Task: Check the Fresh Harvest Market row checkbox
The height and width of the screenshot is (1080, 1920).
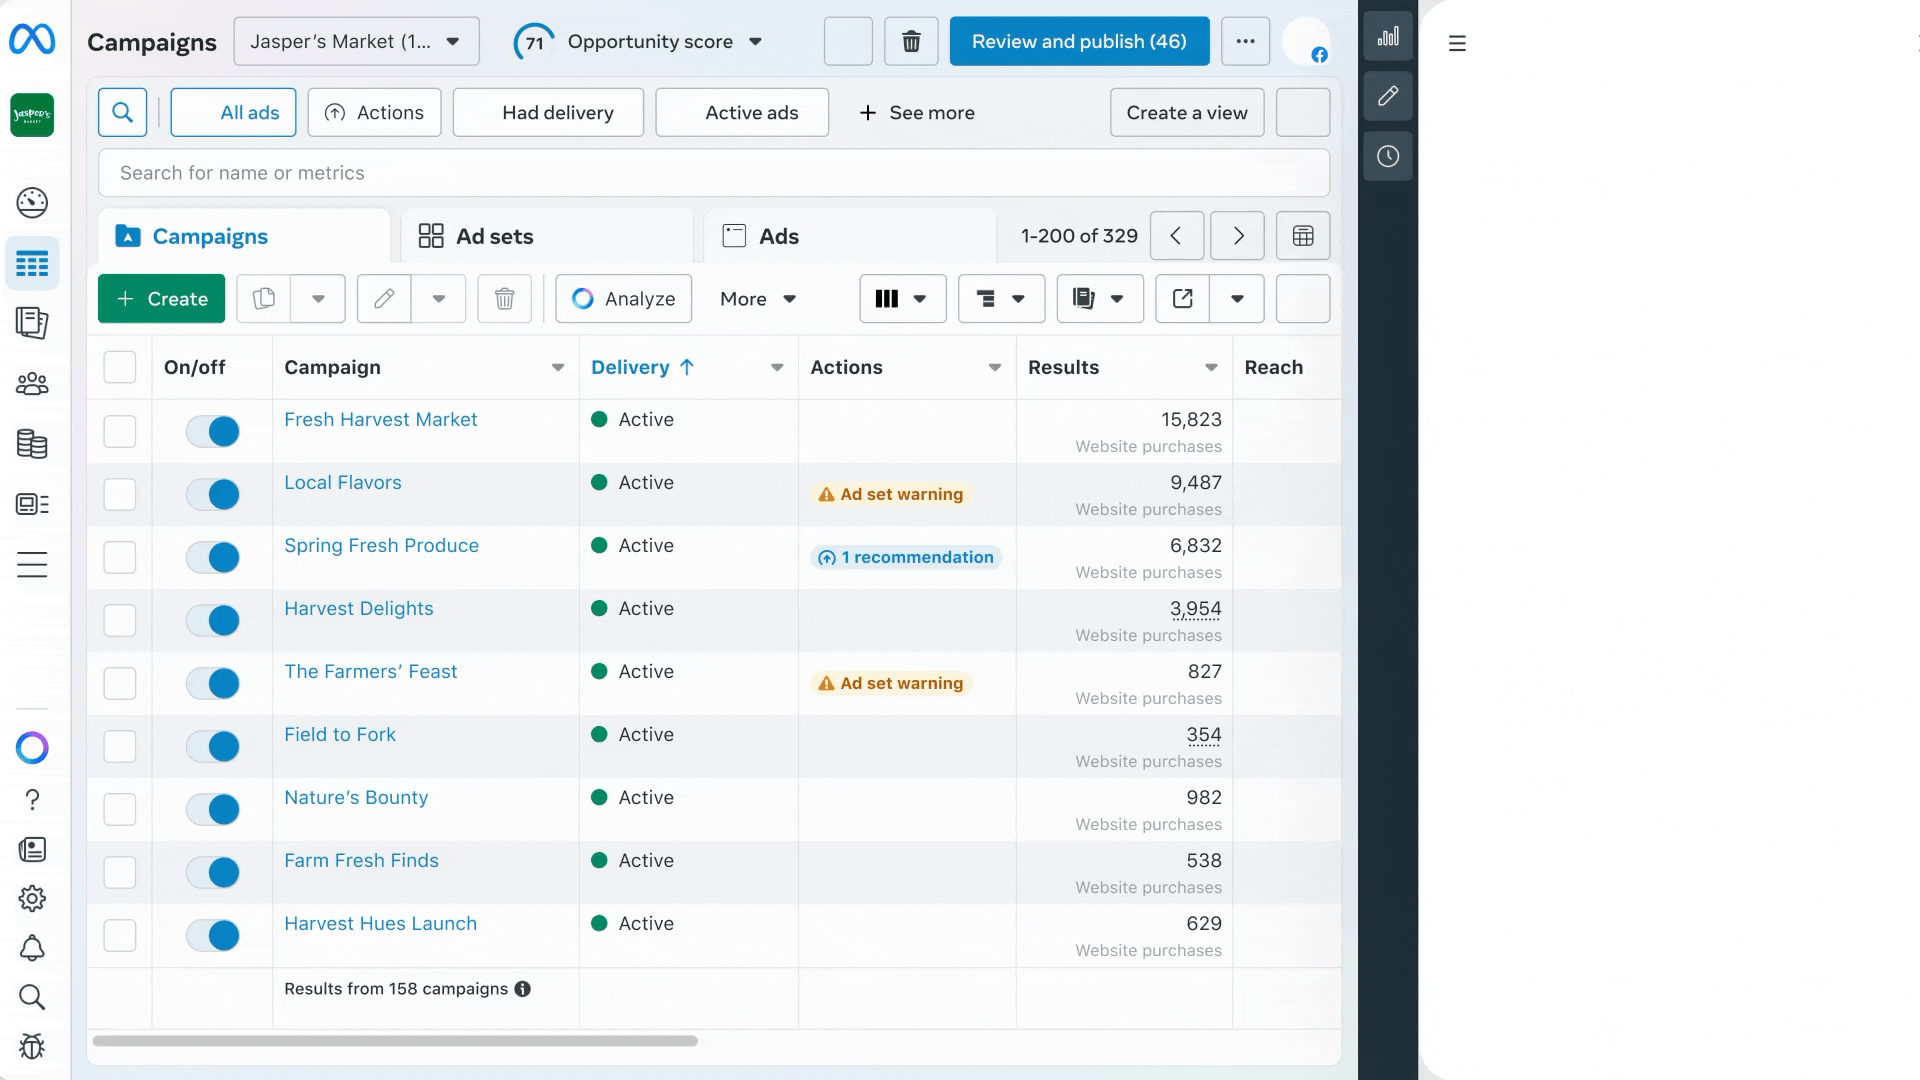Action: coord(120,431)
